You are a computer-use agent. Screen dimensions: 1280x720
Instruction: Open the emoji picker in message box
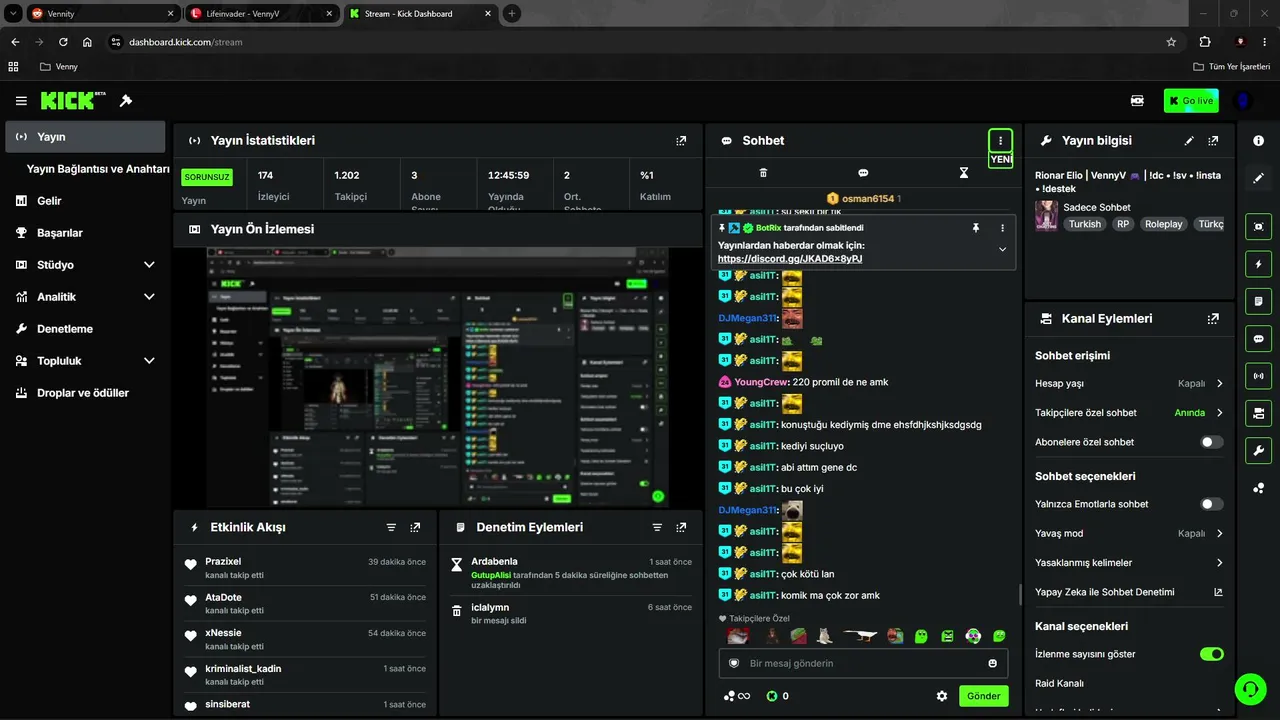tap(993, 663)
